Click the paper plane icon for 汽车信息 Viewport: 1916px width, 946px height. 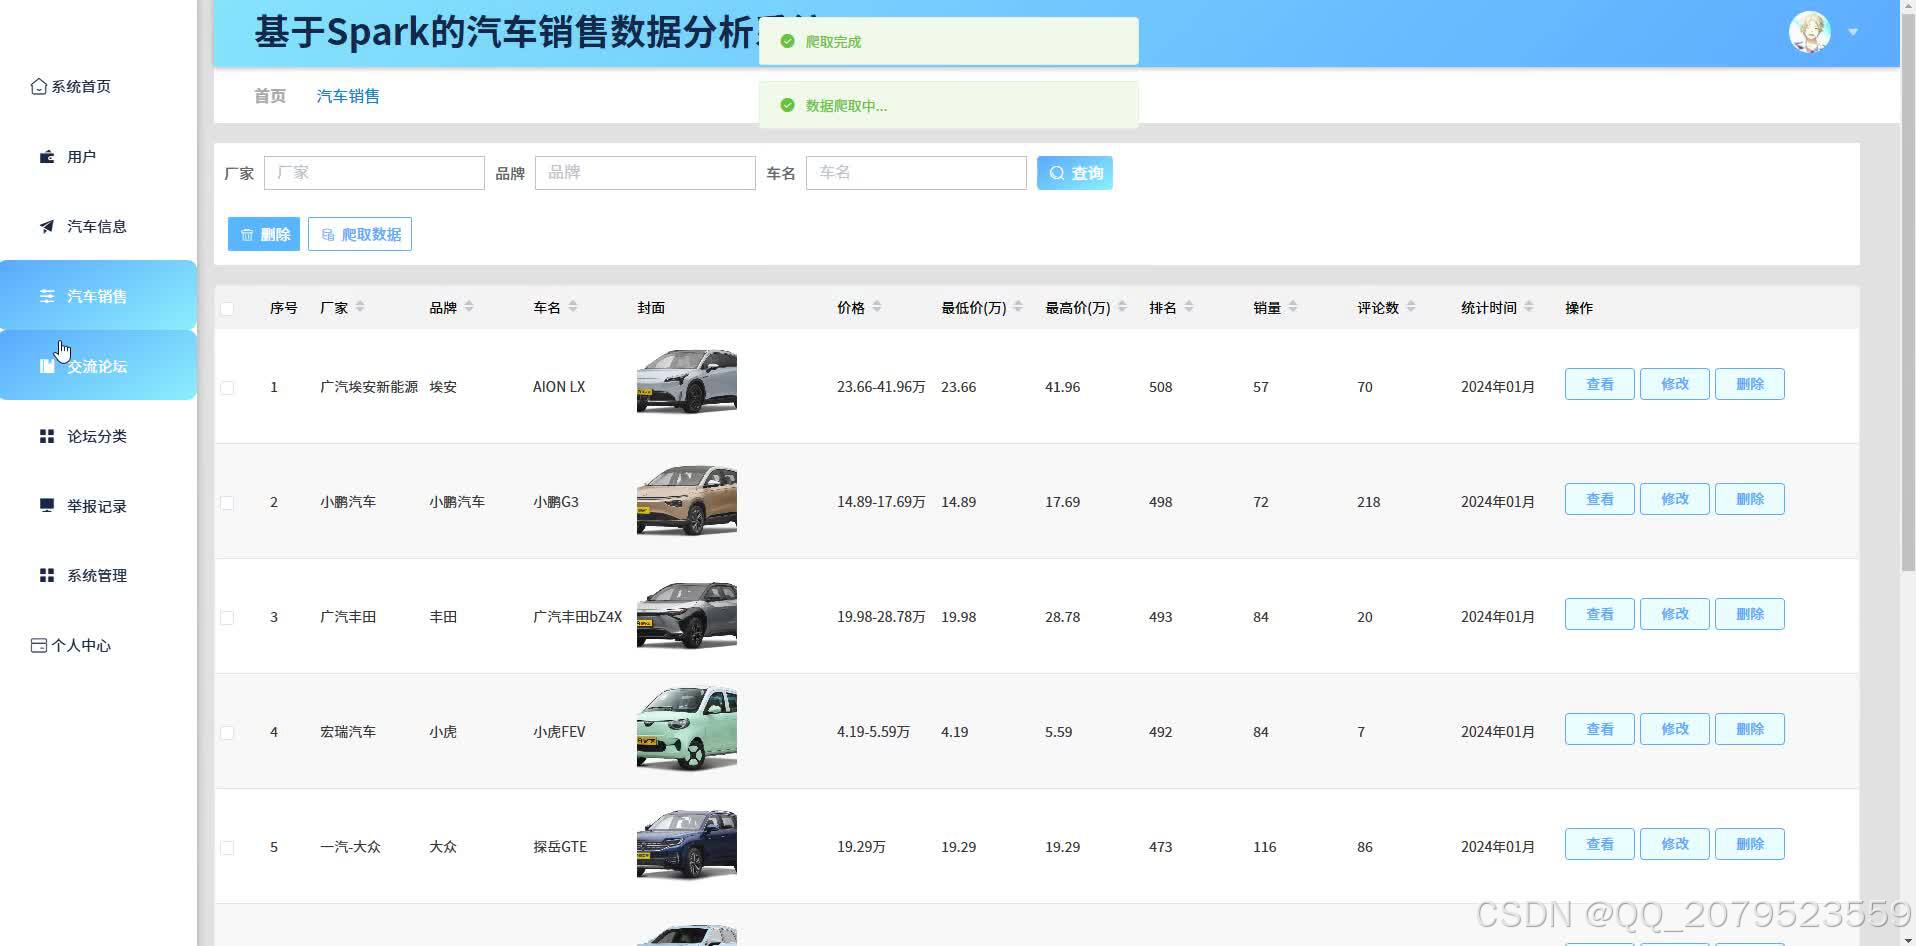(x=47, y=227)
